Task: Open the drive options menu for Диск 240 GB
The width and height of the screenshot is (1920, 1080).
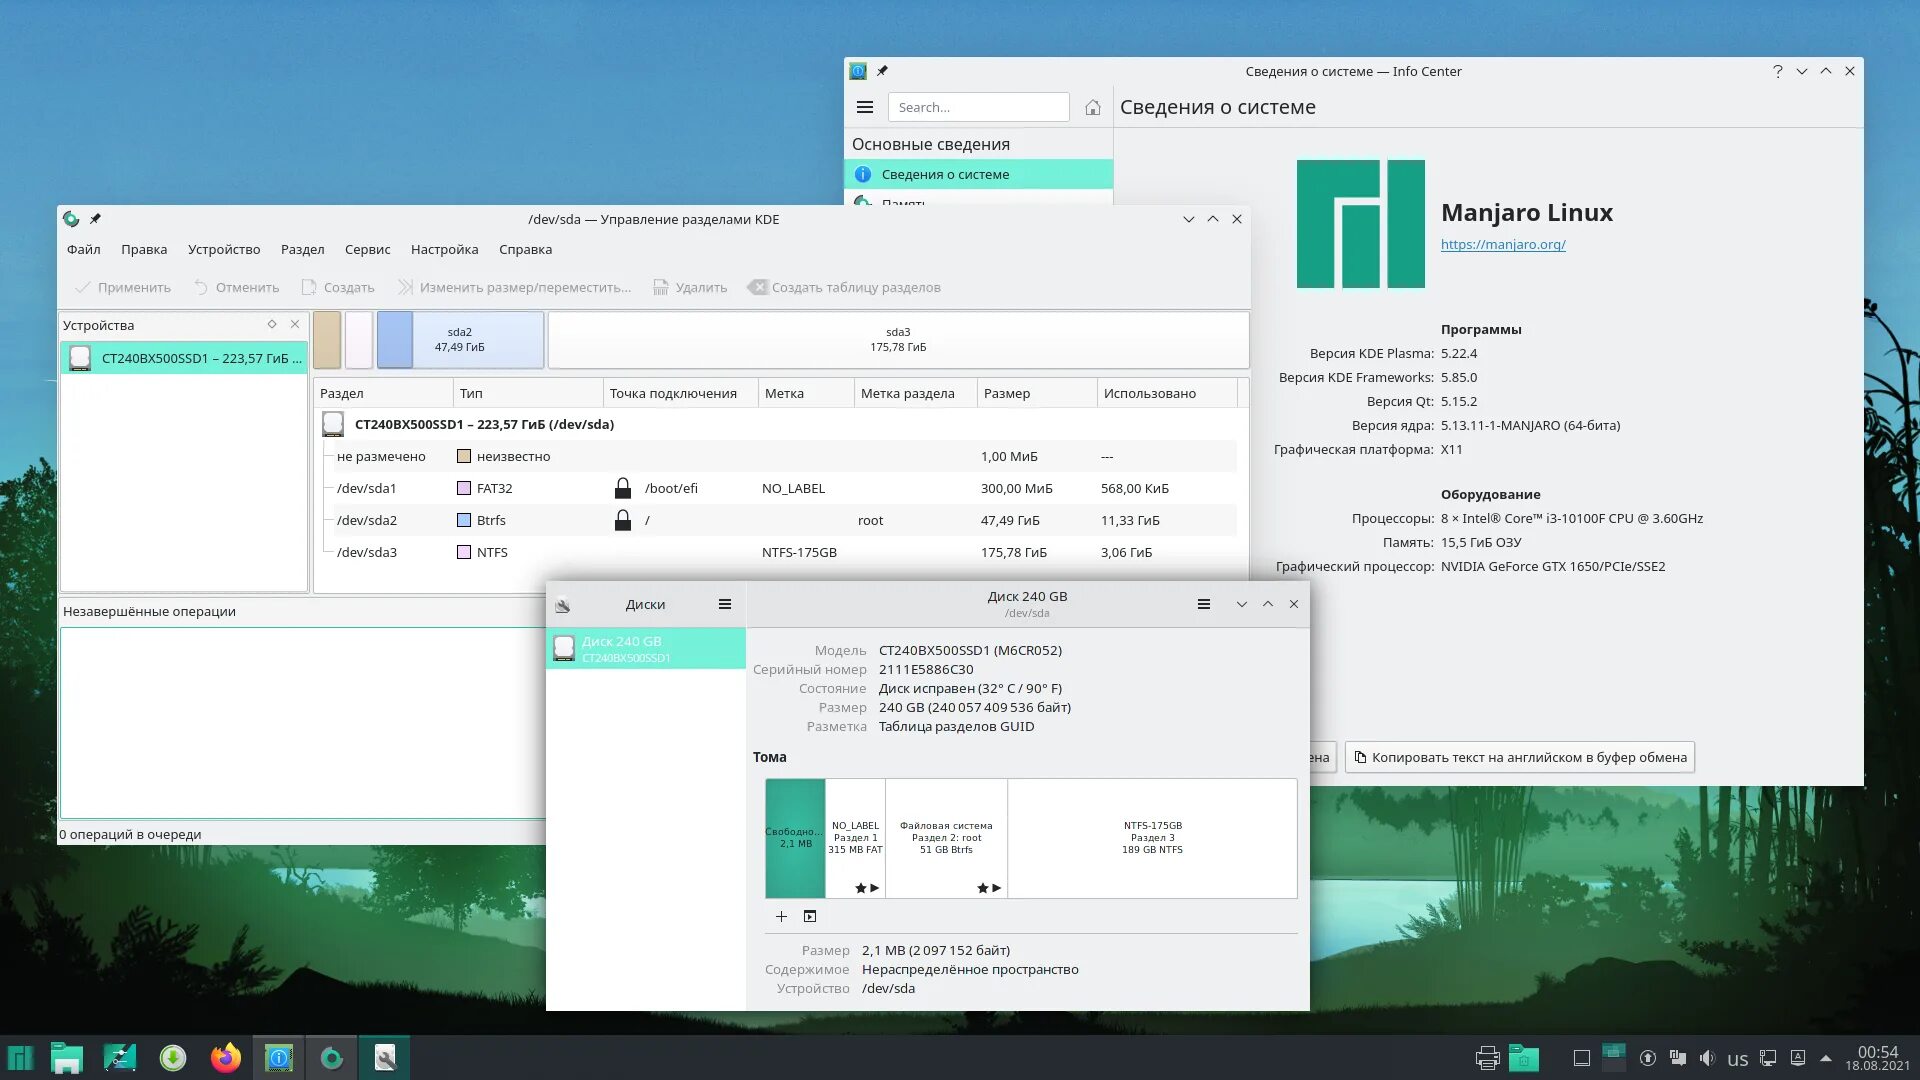Action: (1203, 605)
